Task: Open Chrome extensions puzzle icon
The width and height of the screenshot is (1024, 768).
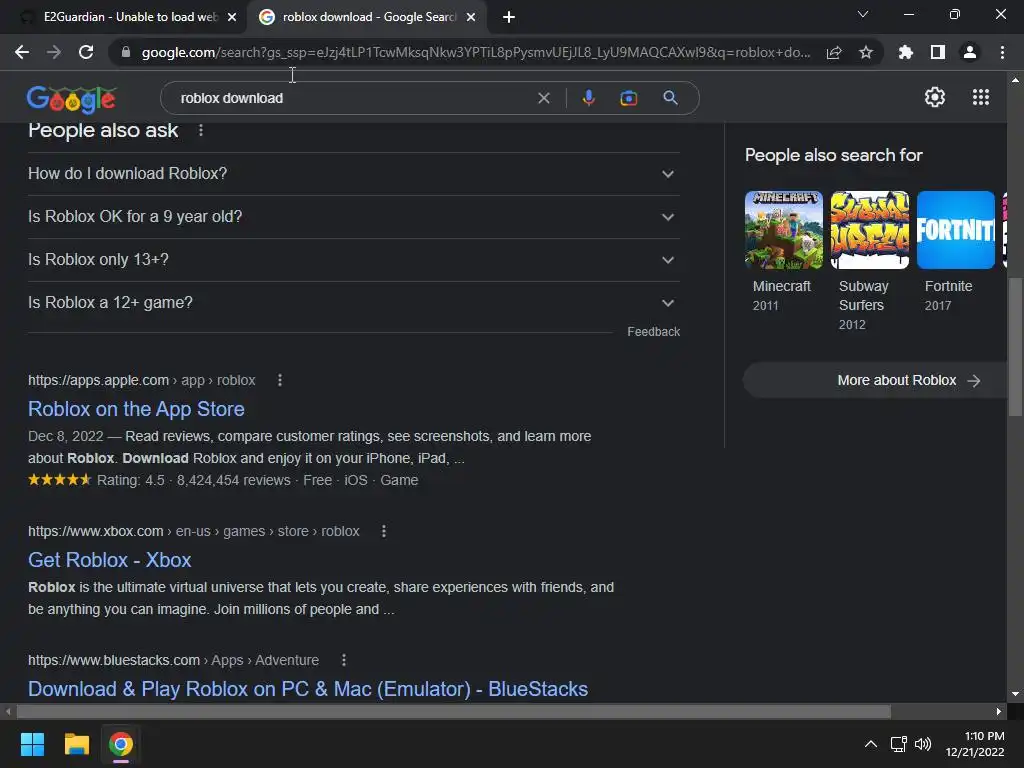Action: point(906,52)
